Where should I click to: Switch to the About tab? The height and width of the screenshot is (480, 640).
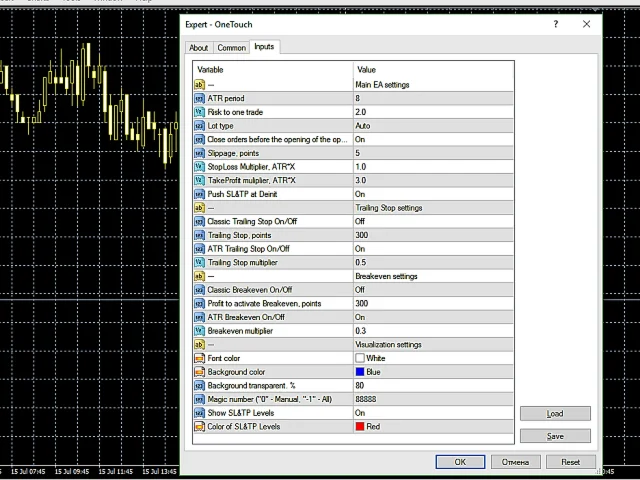tap(198, 48)
